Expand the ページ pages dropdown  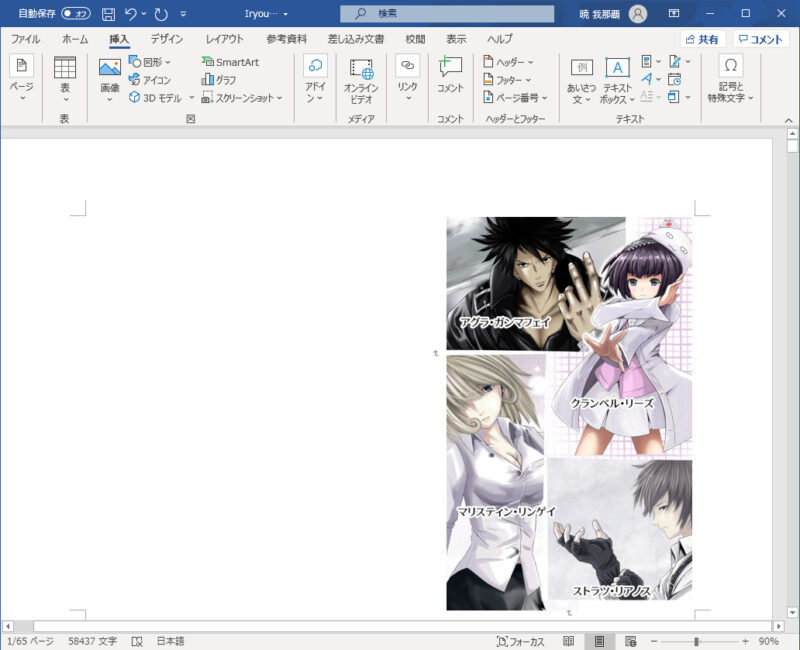pos(22,78)
